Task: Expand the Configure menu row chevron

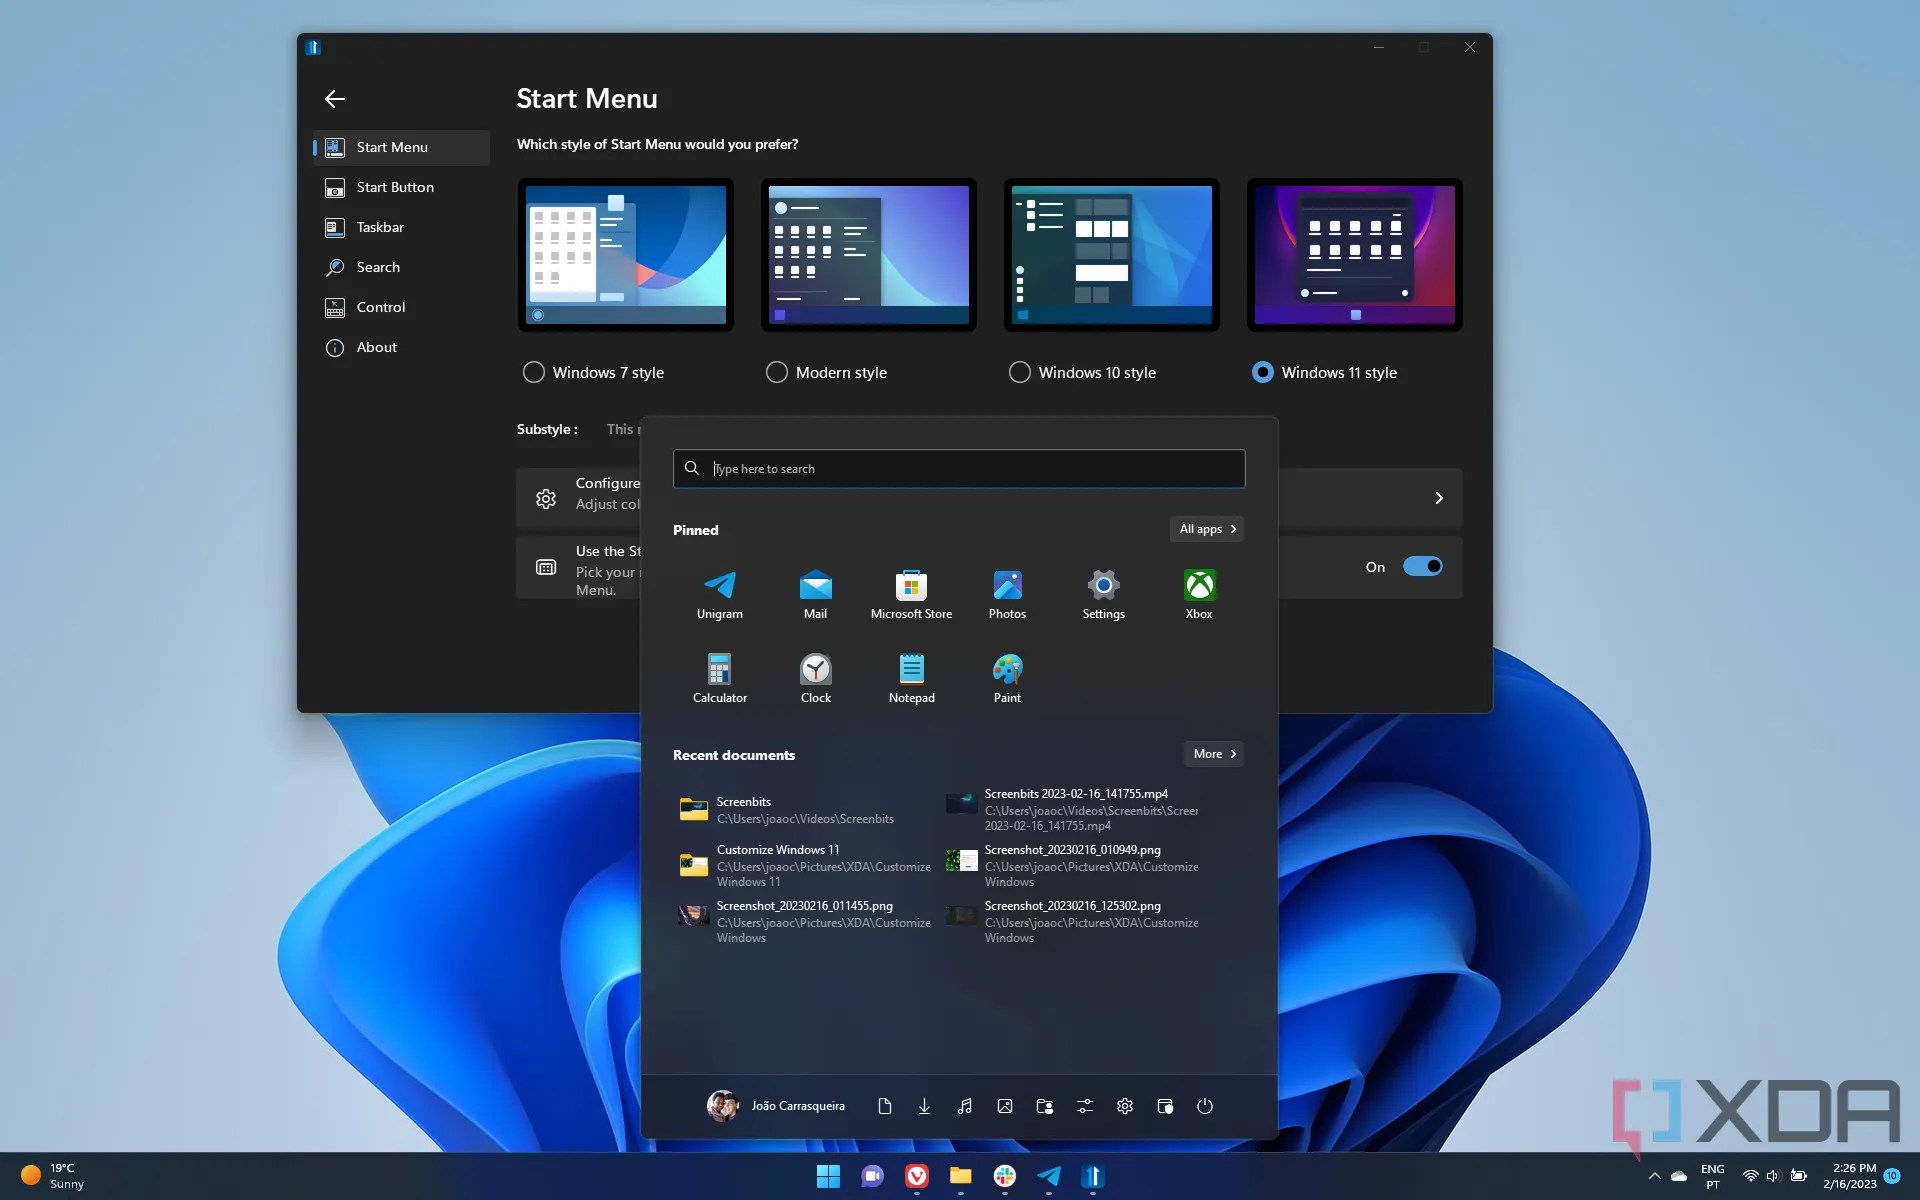Action: pyautogui.click(x=1439, y=498)
